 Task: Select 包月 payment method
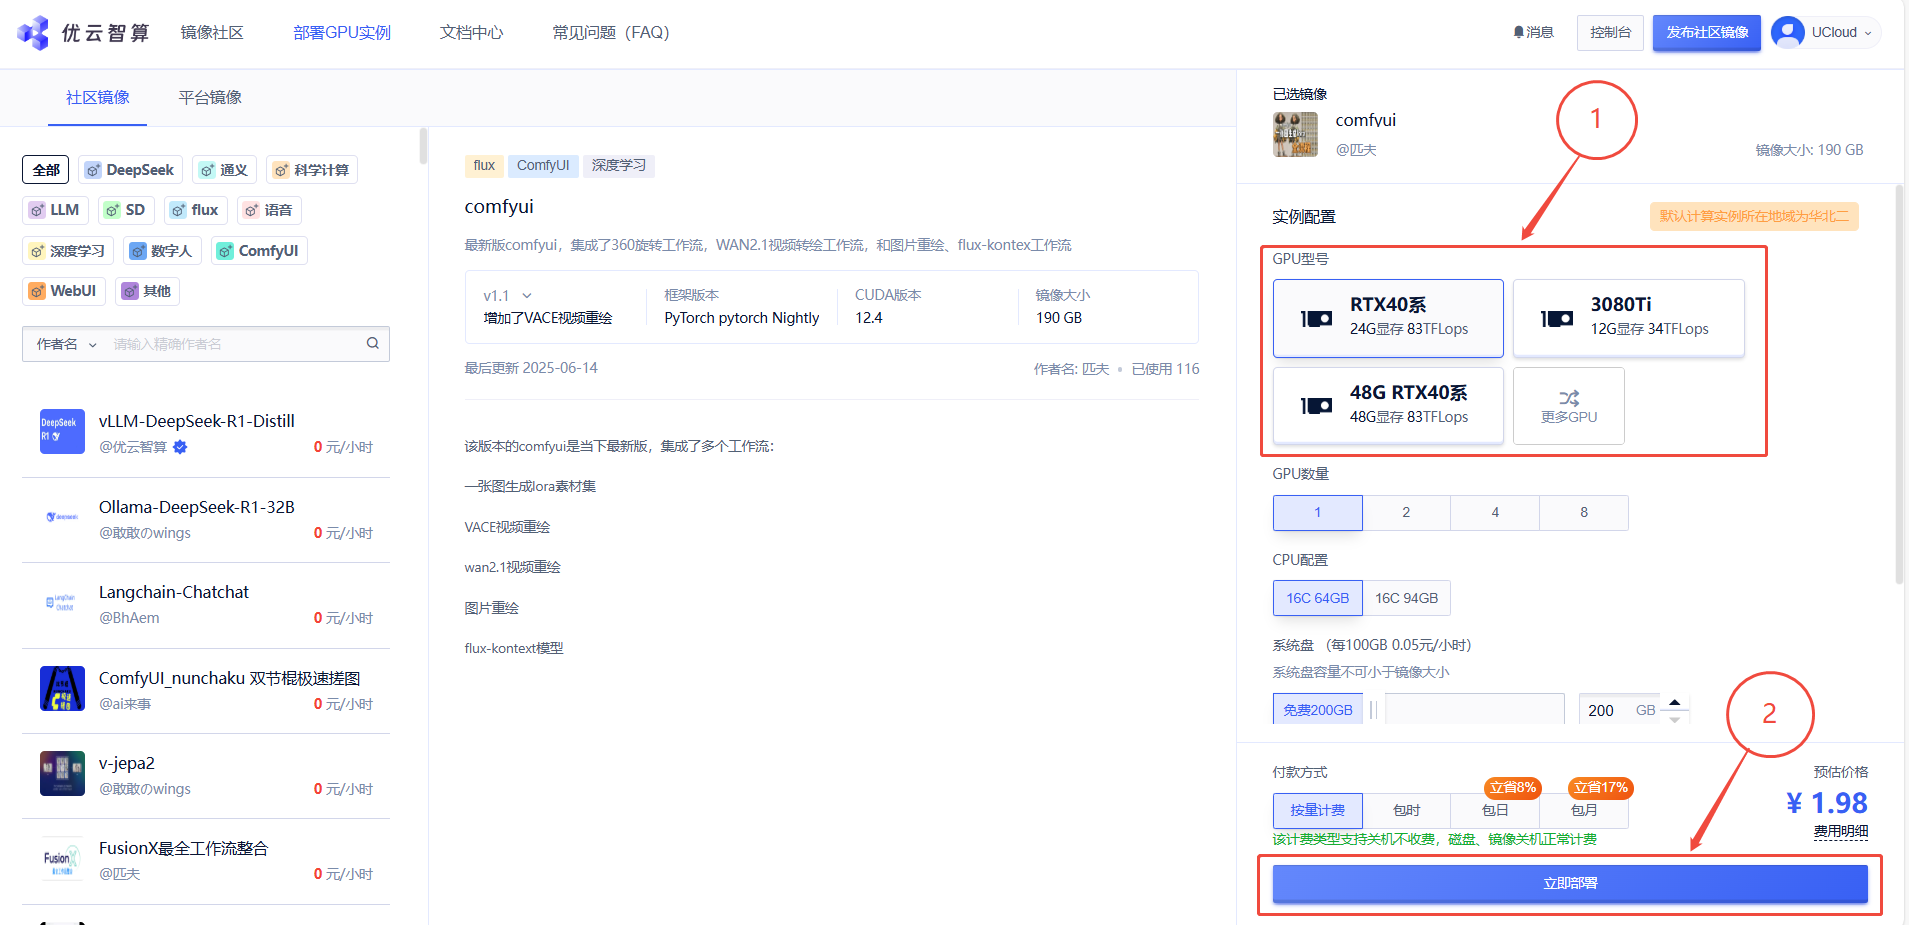pyautogui.click(x=1584, y=810)
